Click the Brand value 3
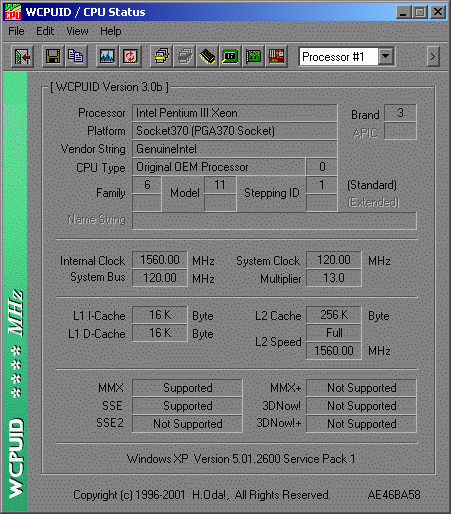 pyautogui.click(x=400, y=113)
